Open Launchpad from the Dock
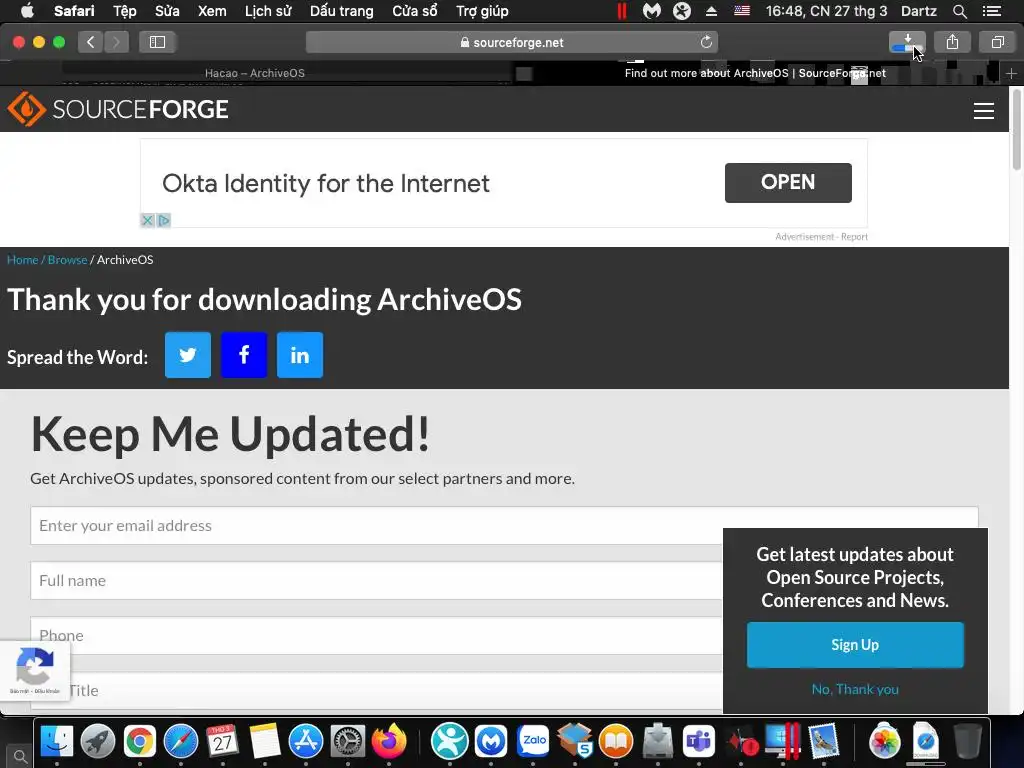The image size is (1024, 768). (98, 741)
